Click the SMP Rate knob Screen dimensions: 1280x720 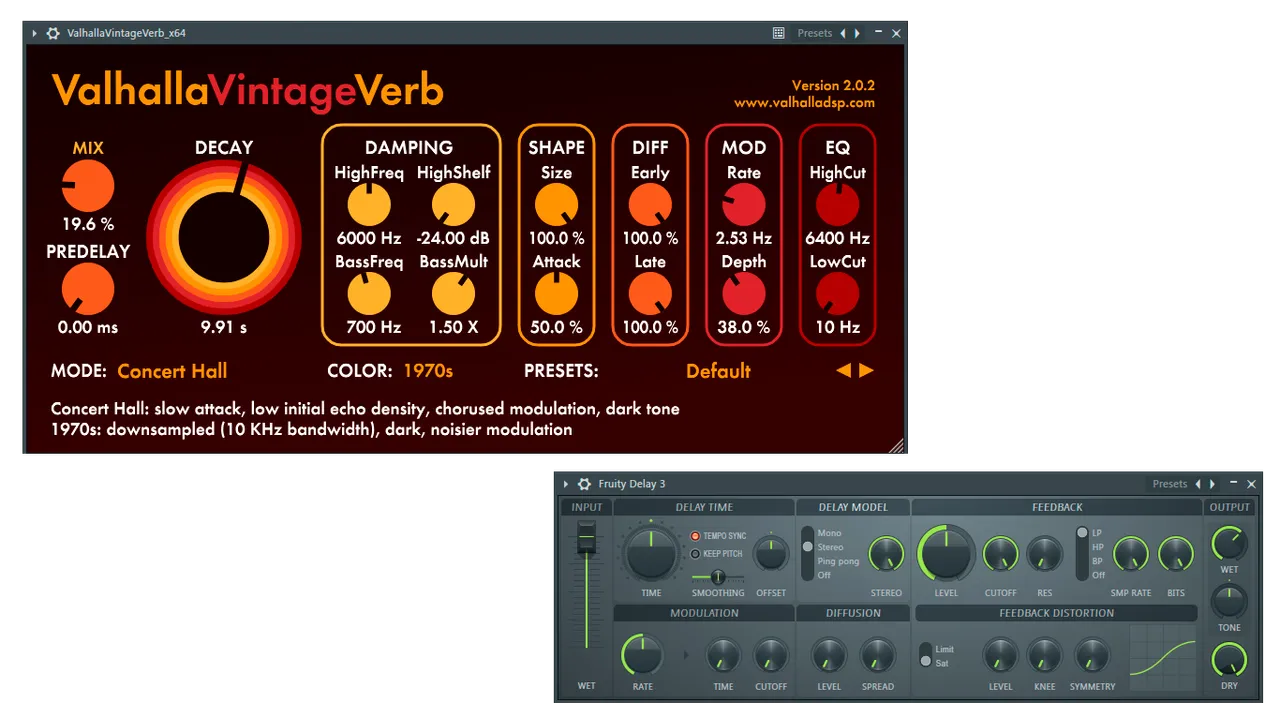[1131, 554]
